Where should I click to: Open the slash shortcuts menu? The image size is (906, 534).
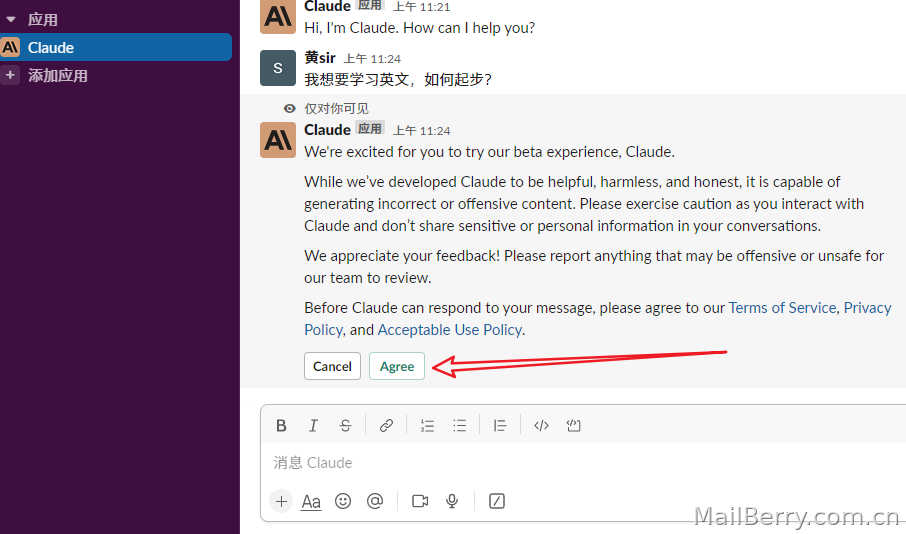[497, 501]
